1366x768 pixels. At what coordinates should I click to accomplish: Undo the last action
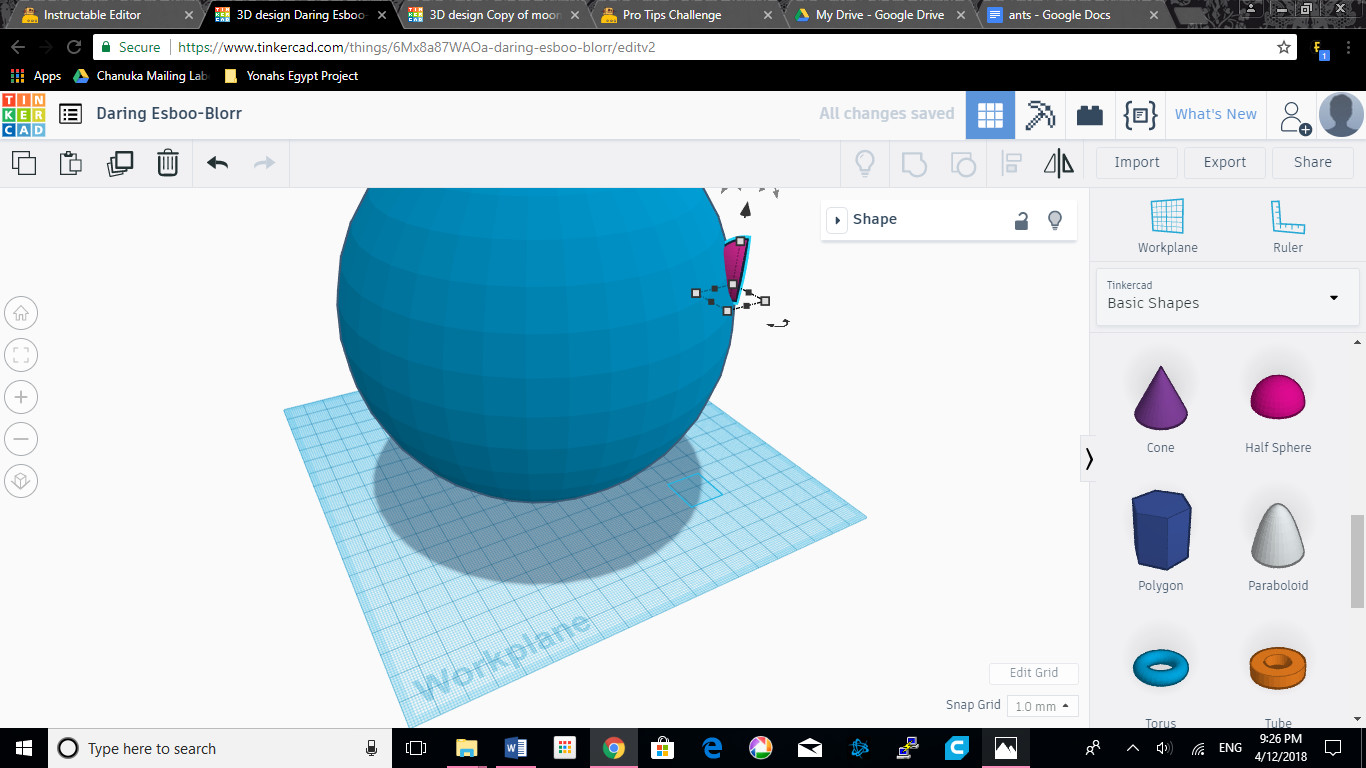coord(217,163)
